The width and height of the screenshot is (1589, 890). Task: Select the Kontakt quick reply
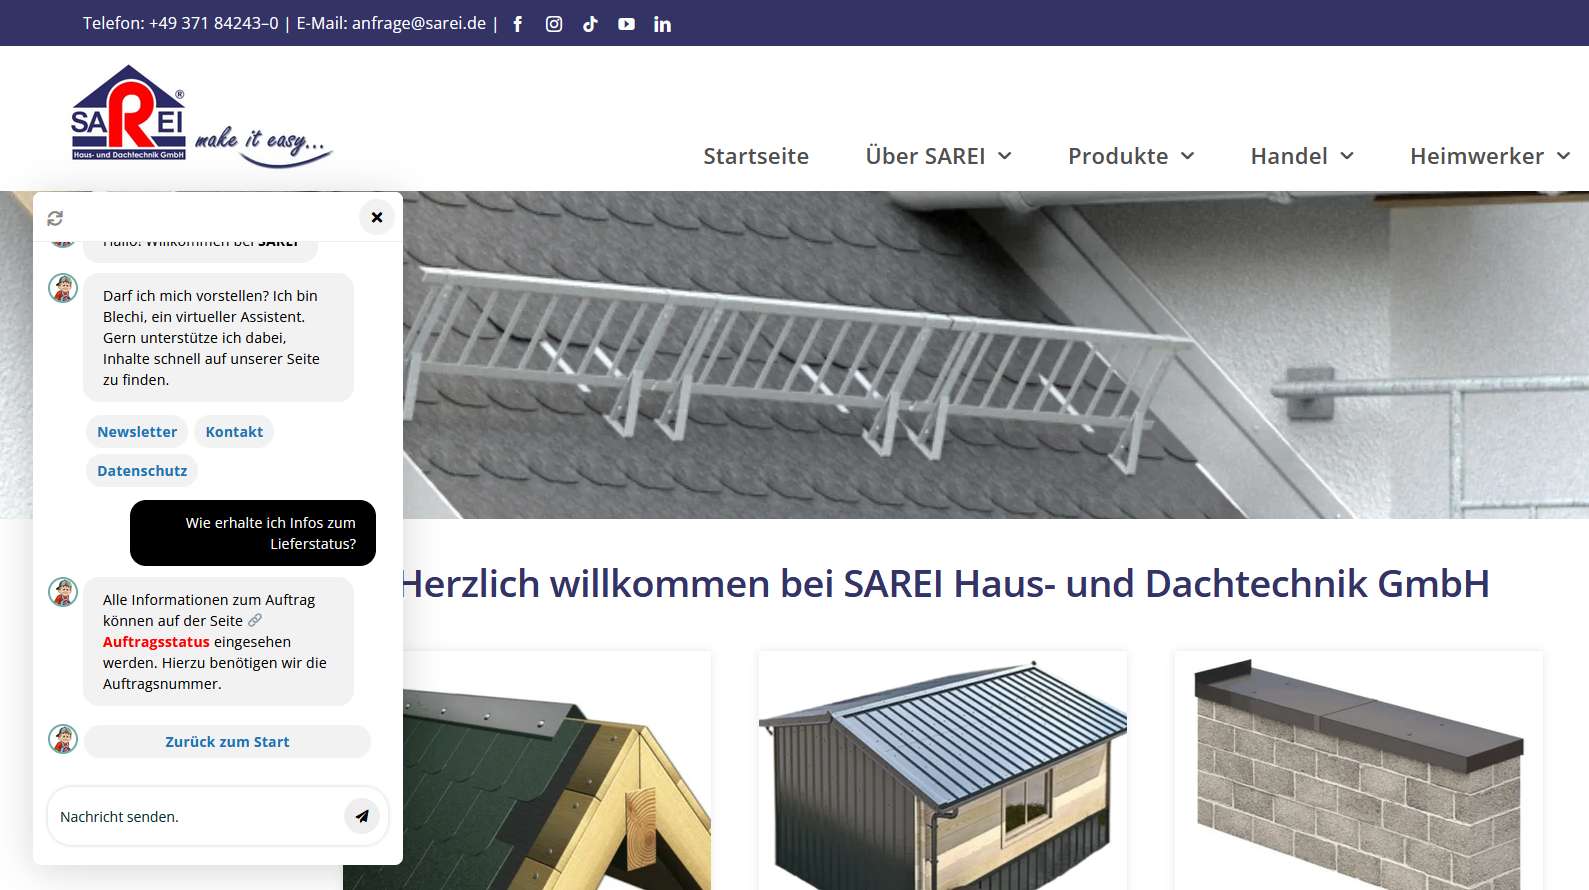coord(234,432)
